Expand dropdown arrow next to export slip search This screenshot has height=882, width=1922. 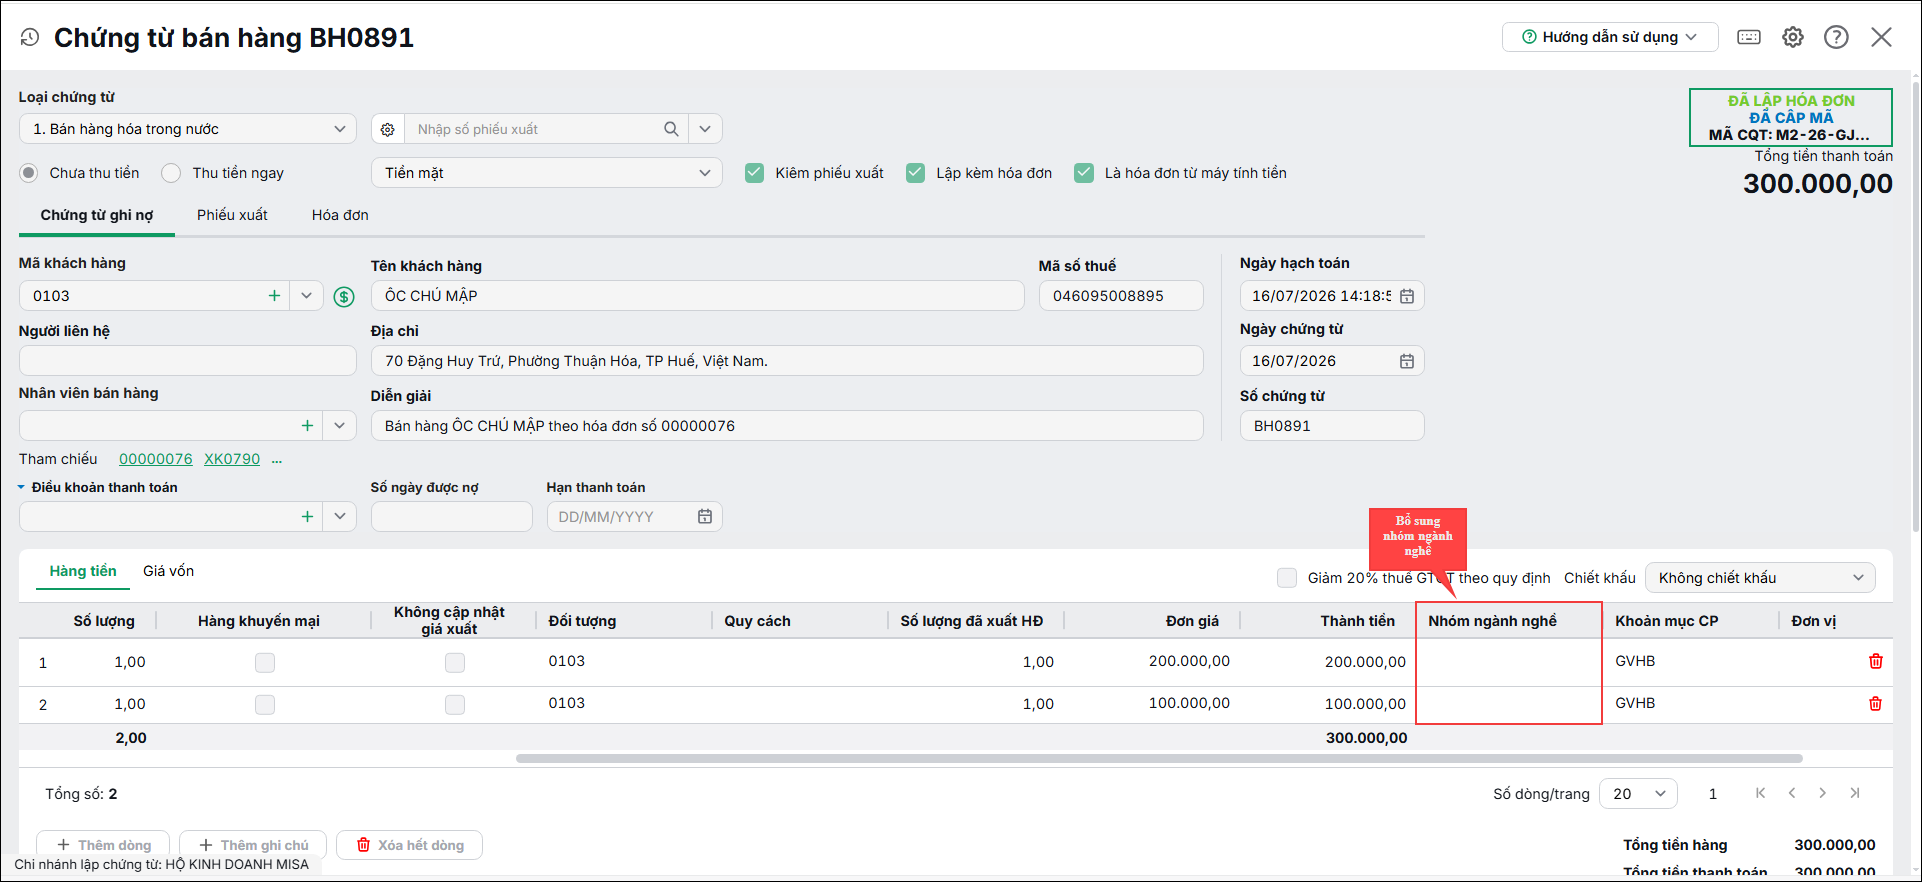[705, 129]
